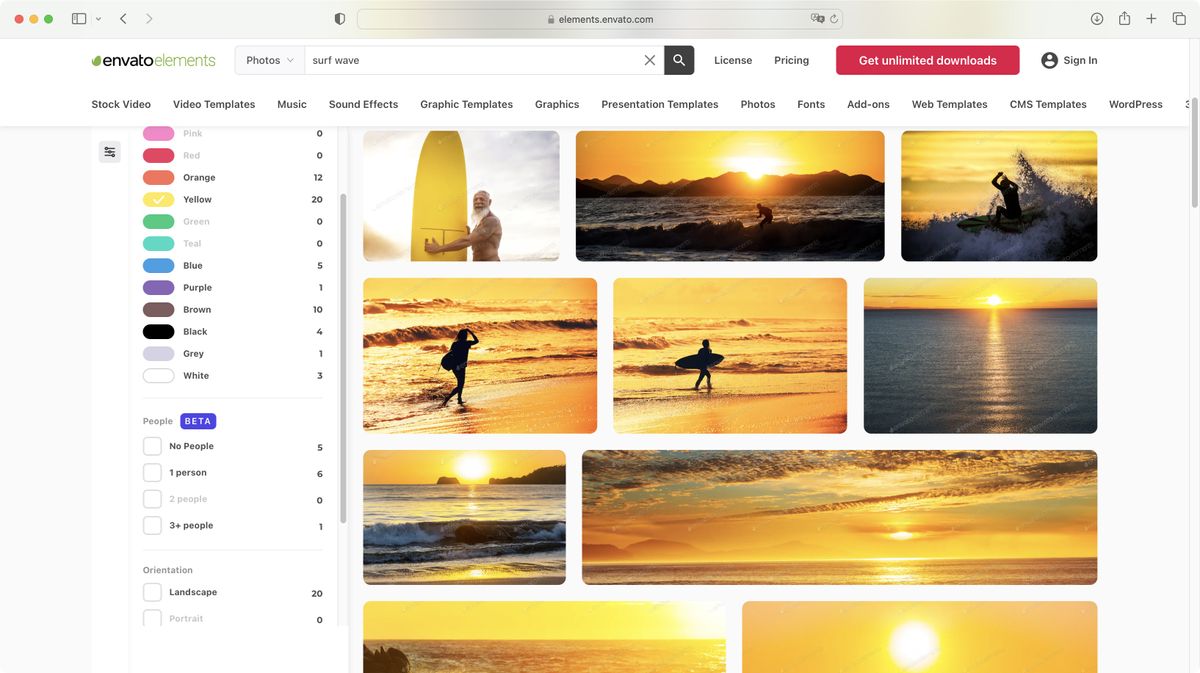Click the privacy shield icon in the toolbar
This screenshot has height=673, width=1200.
tap(338, 18)
